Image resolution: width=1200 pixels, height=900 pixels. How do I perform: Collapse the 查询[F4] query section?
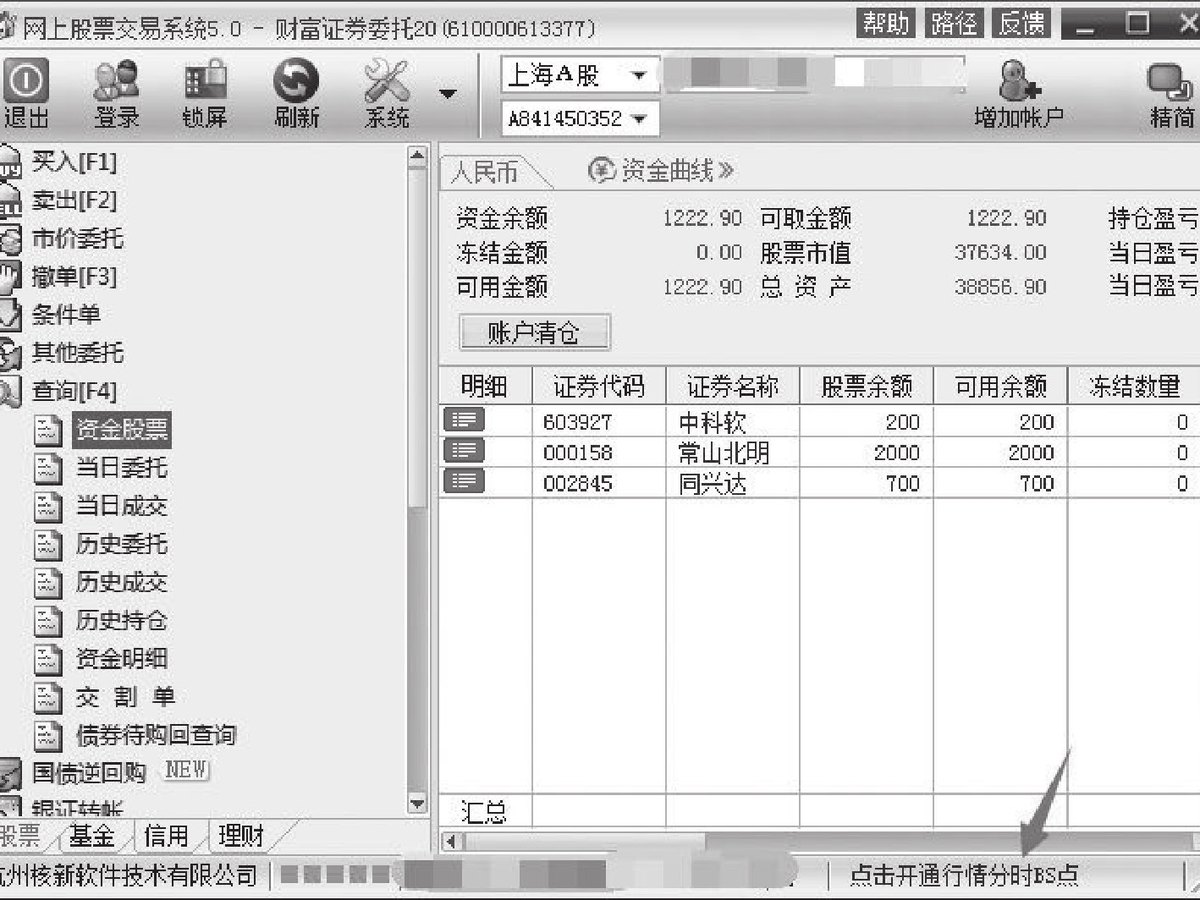point(73,391)
